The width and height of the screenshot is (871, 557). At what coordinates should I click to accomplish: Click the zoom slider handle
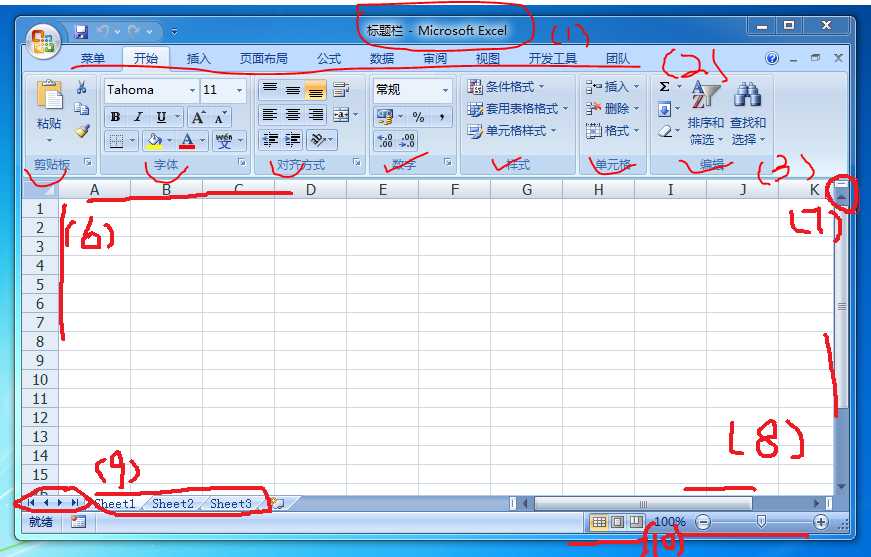click(x=762, y=521)
